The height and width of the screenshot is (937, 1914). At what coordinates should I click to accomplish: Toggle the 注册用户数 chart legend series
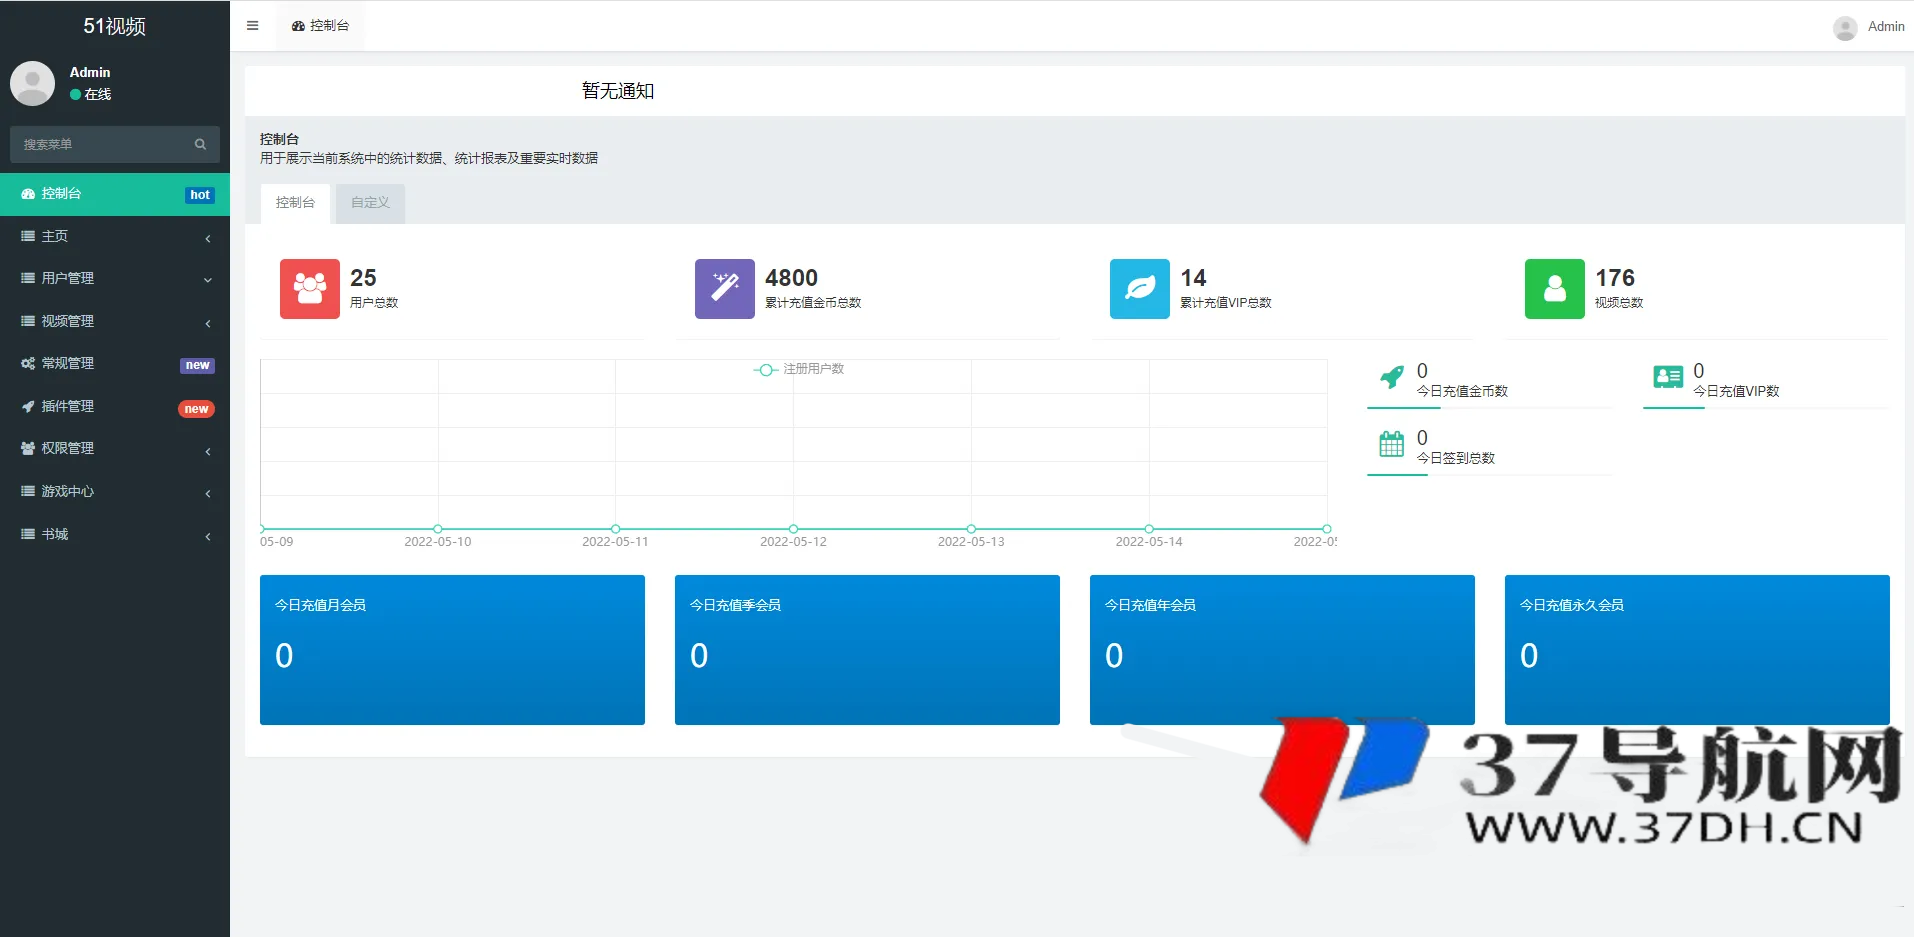tap(799, 369)
